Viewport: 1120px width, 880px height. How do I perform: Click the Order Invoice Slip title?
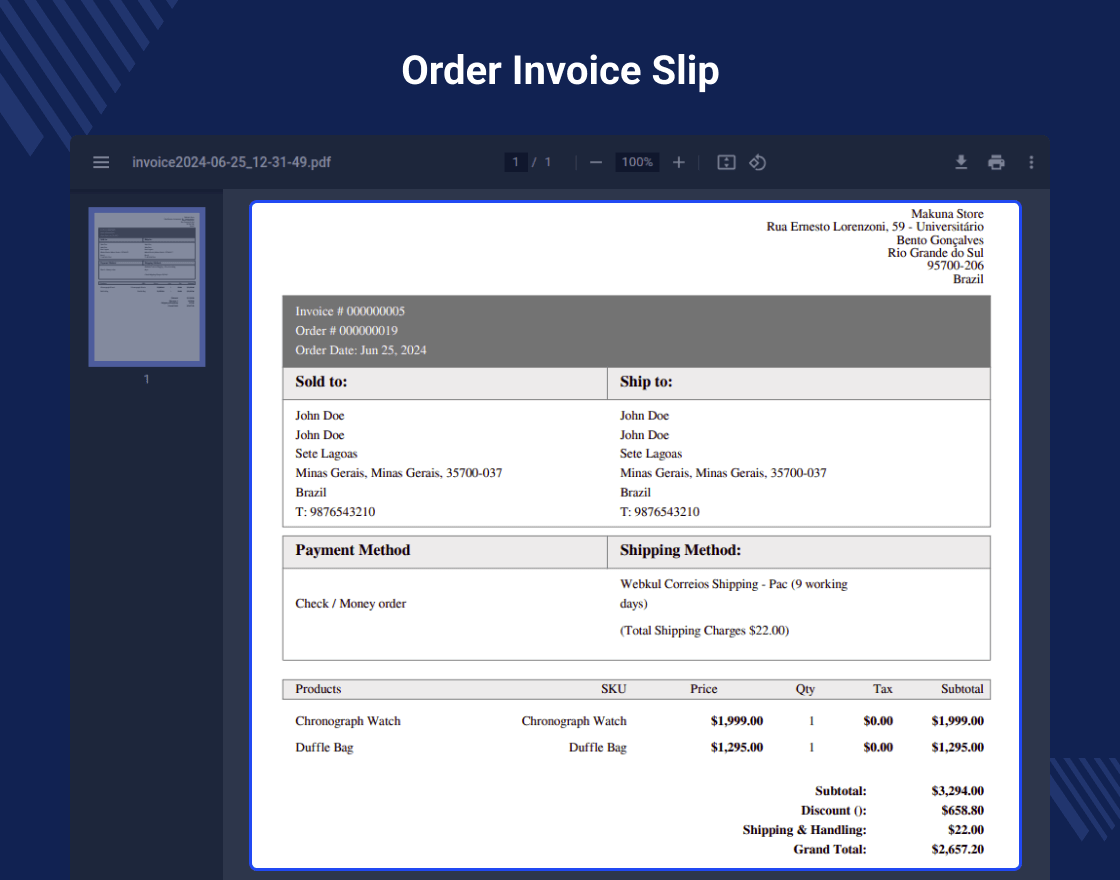tap(560, 70)
